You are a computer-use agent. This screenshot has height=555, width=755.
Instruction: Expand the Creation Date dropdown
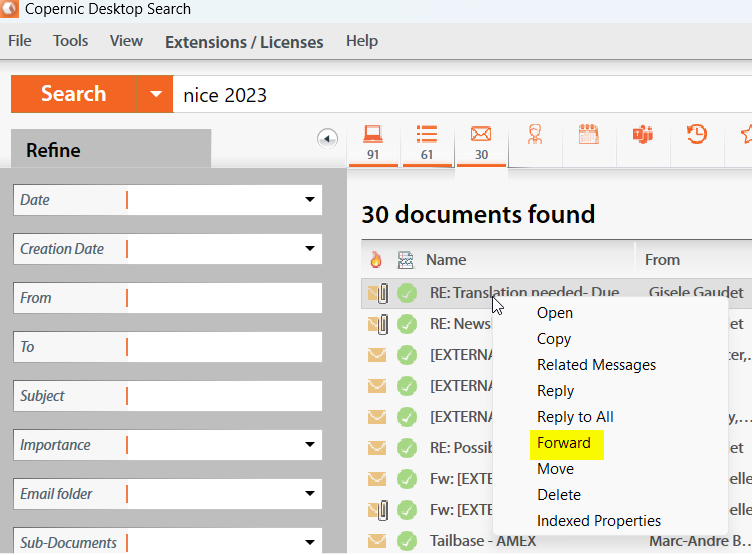309,249
